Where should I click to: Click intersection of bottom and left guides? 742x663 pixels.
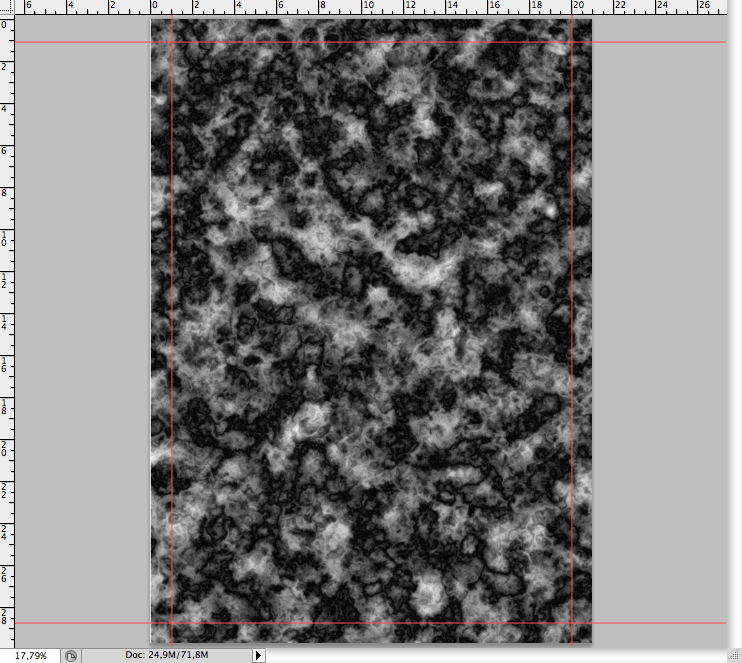173,623
